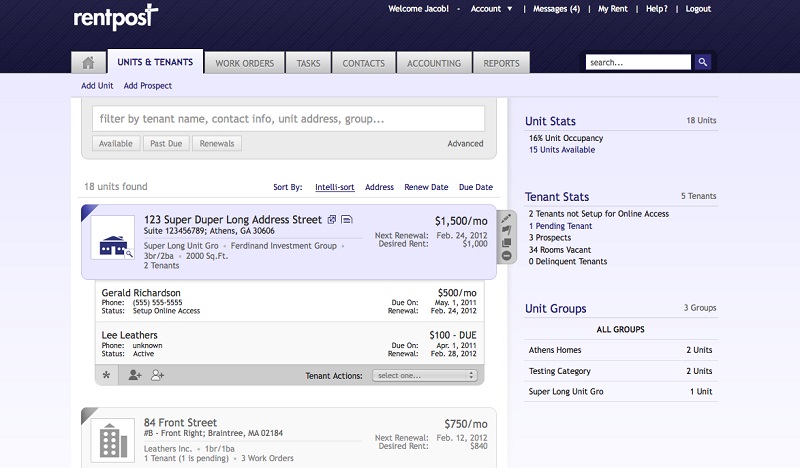
Task: Click 2 Tenants not Setup for Online Access
Action: (x=598, y=214)
